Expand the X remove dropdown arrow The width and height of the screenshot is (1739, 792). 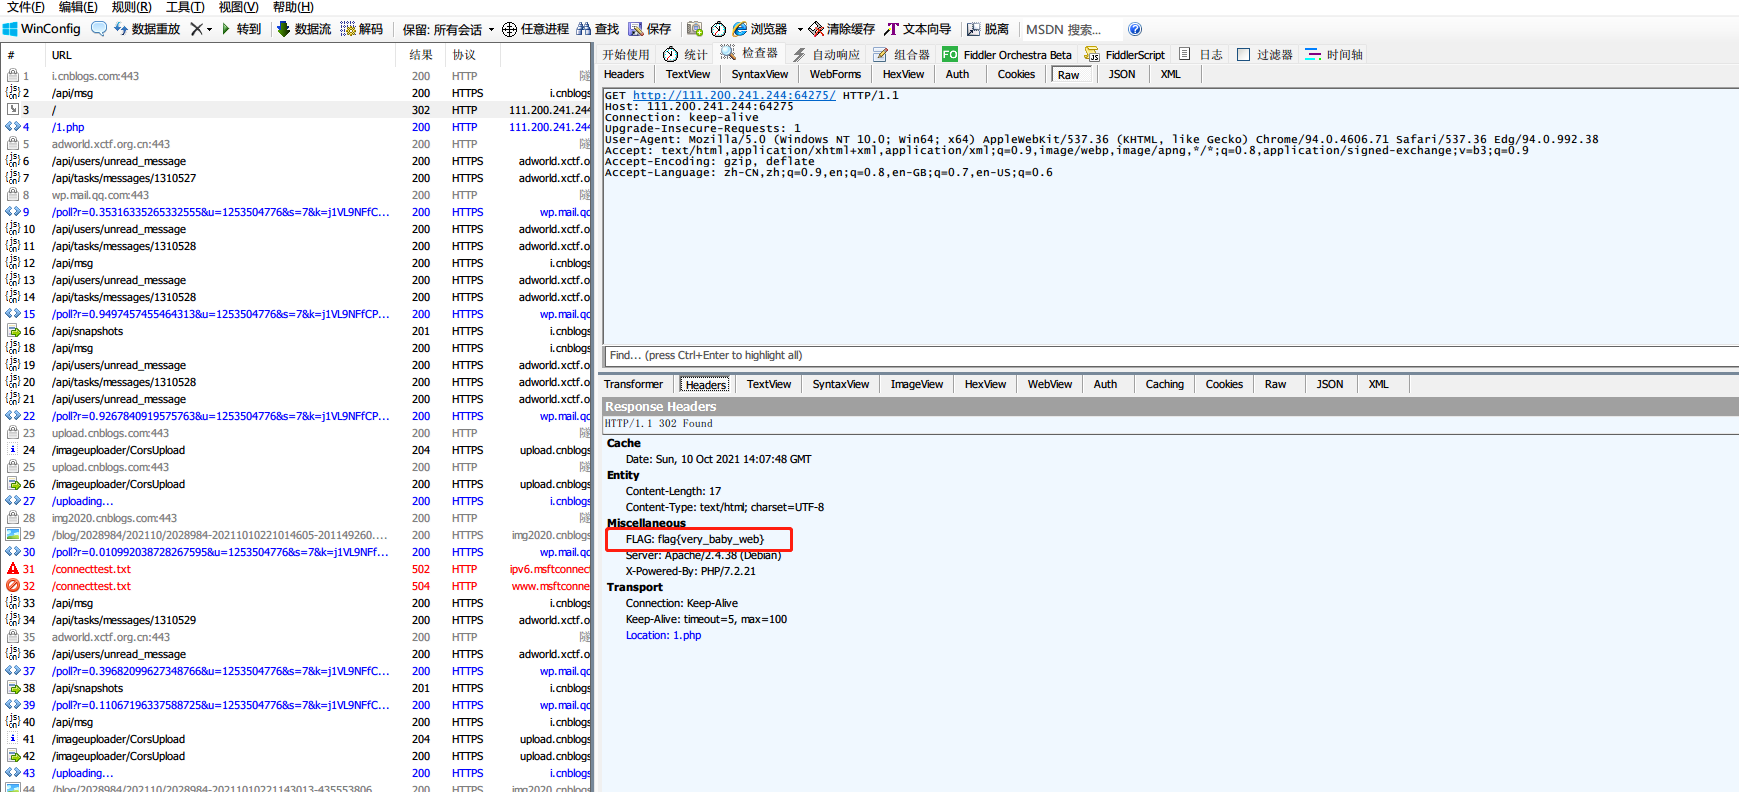209,29
